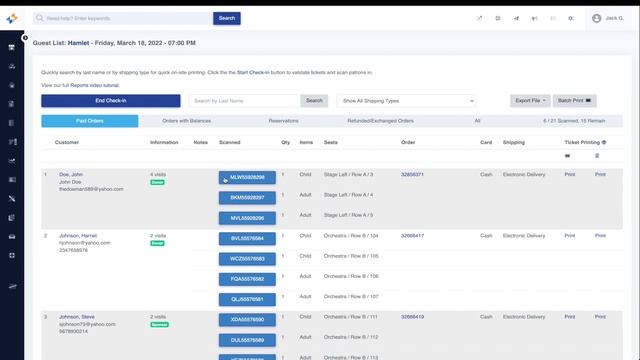Image resolution: width=640 pixels, height=360 pixels.
Task: Open the clipboard icon in the sidebar
Action: (12, 104)
